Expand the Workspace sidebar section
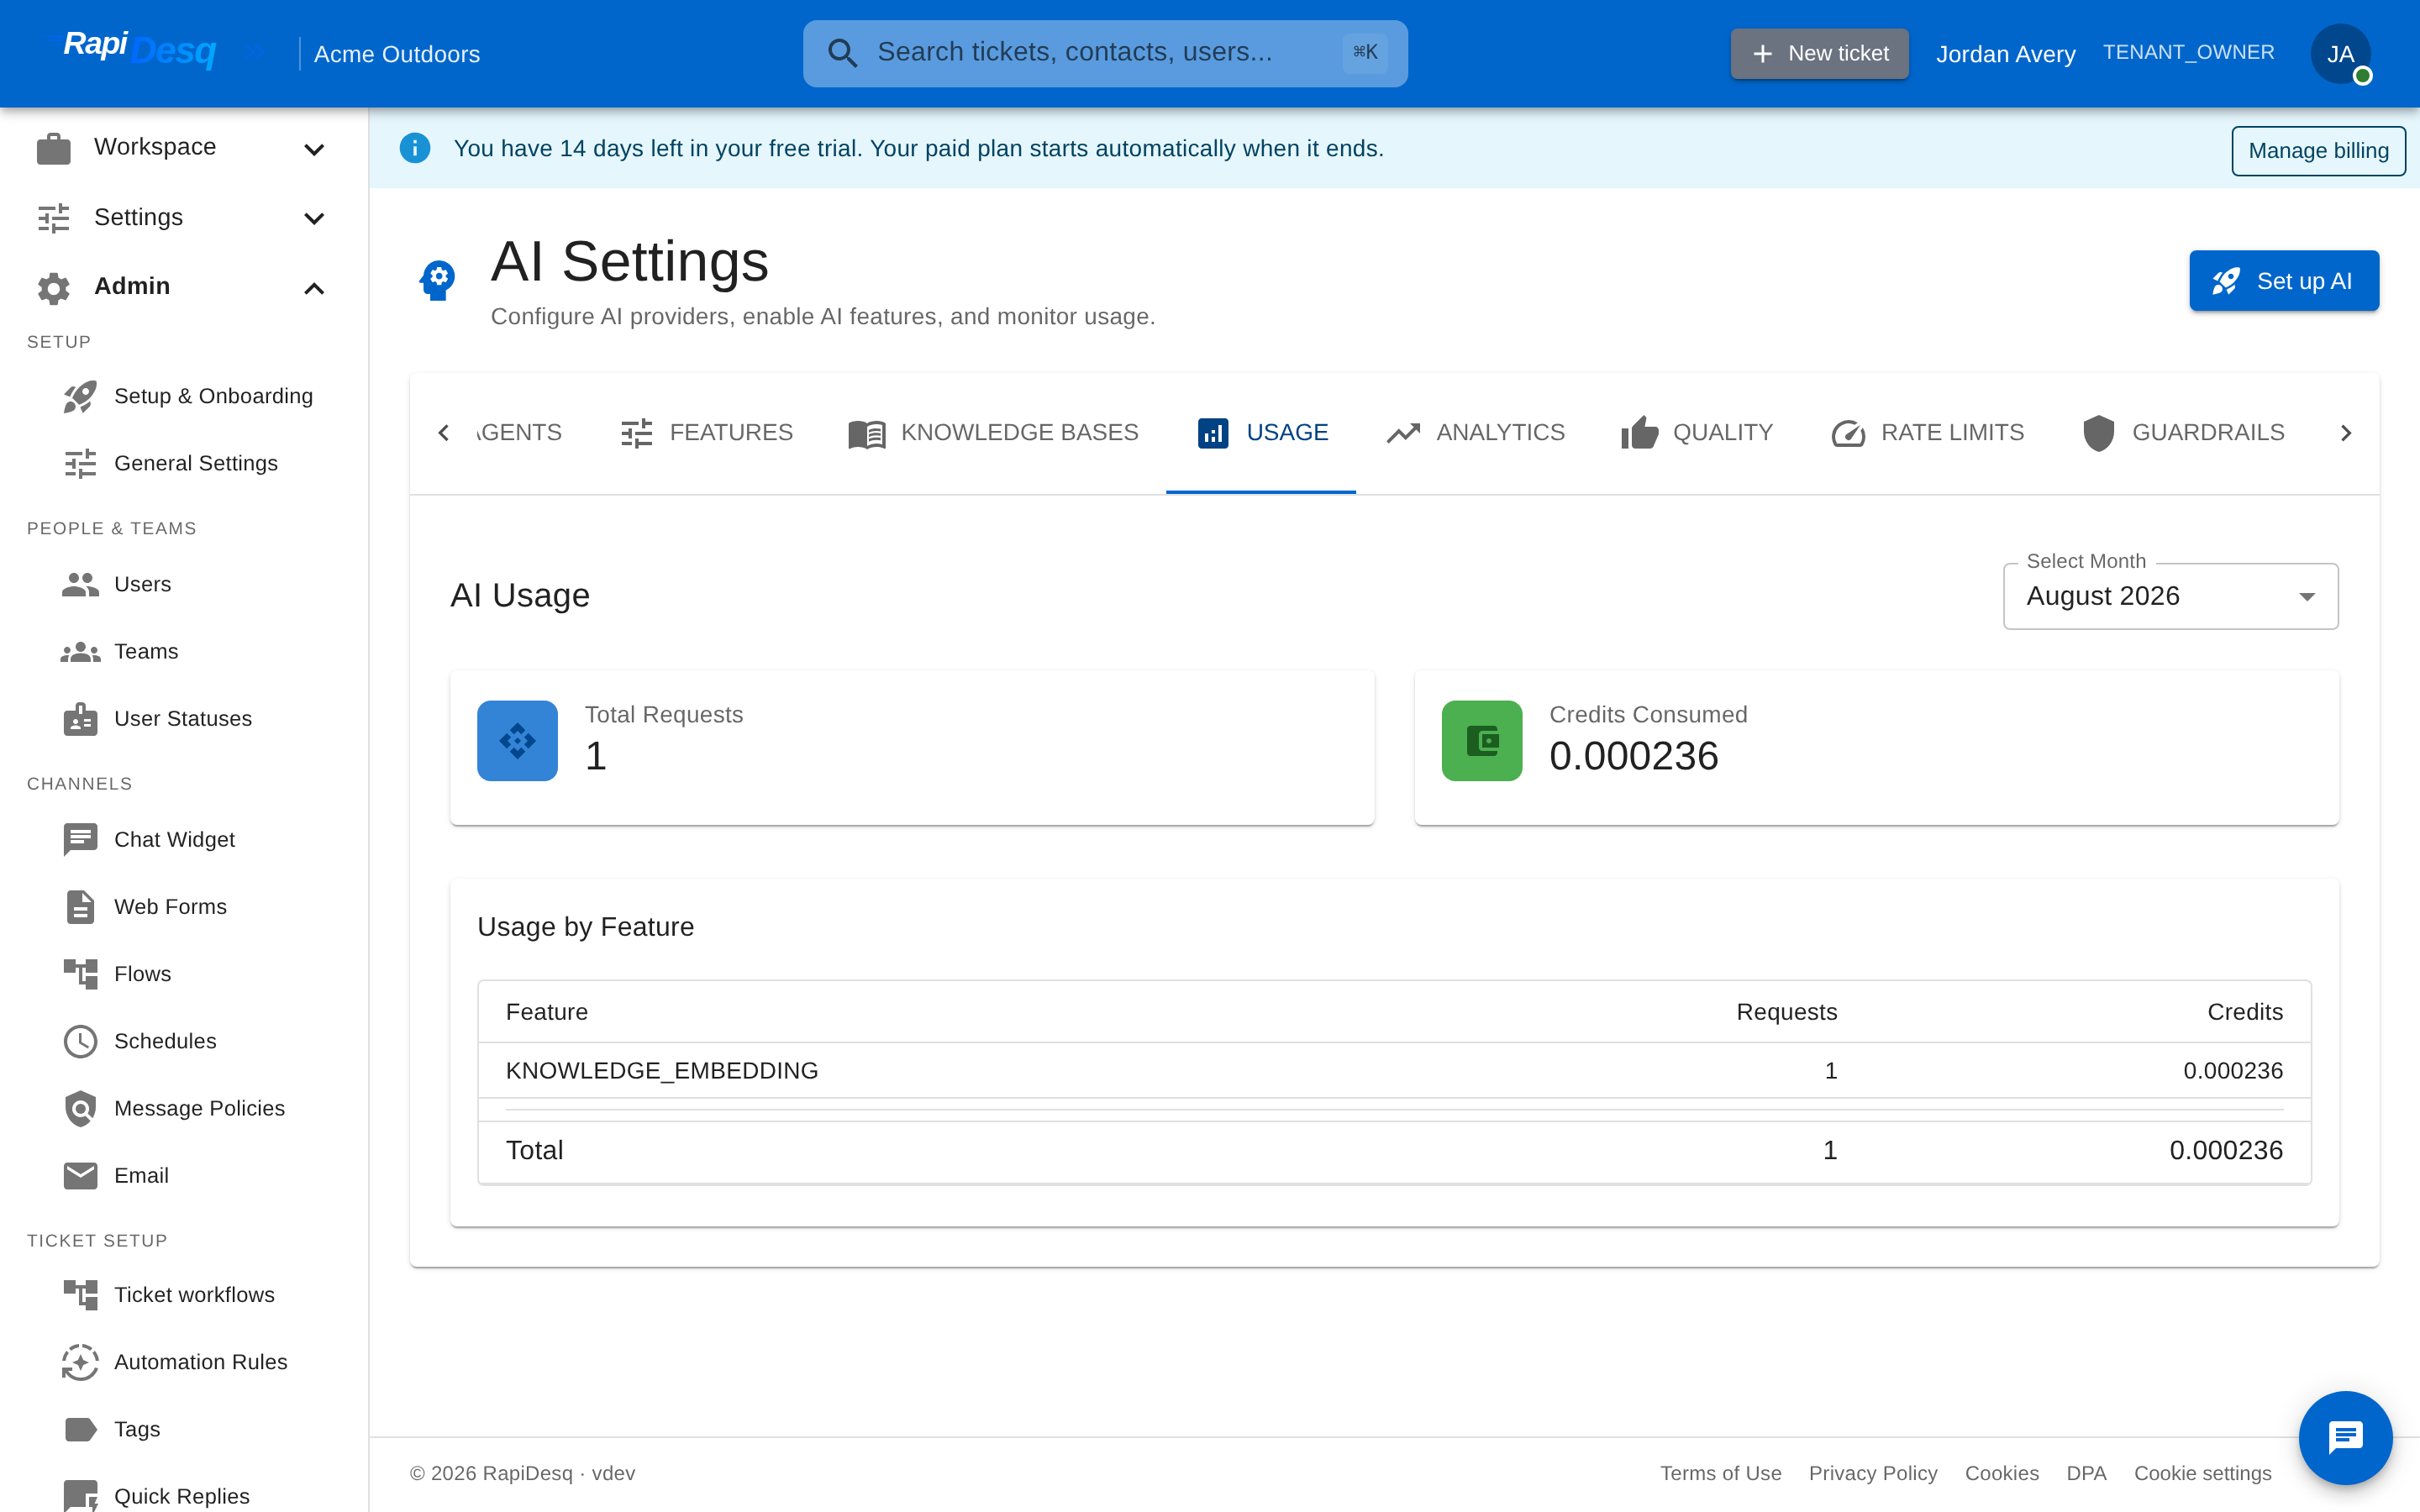 (x=185, y=148)
